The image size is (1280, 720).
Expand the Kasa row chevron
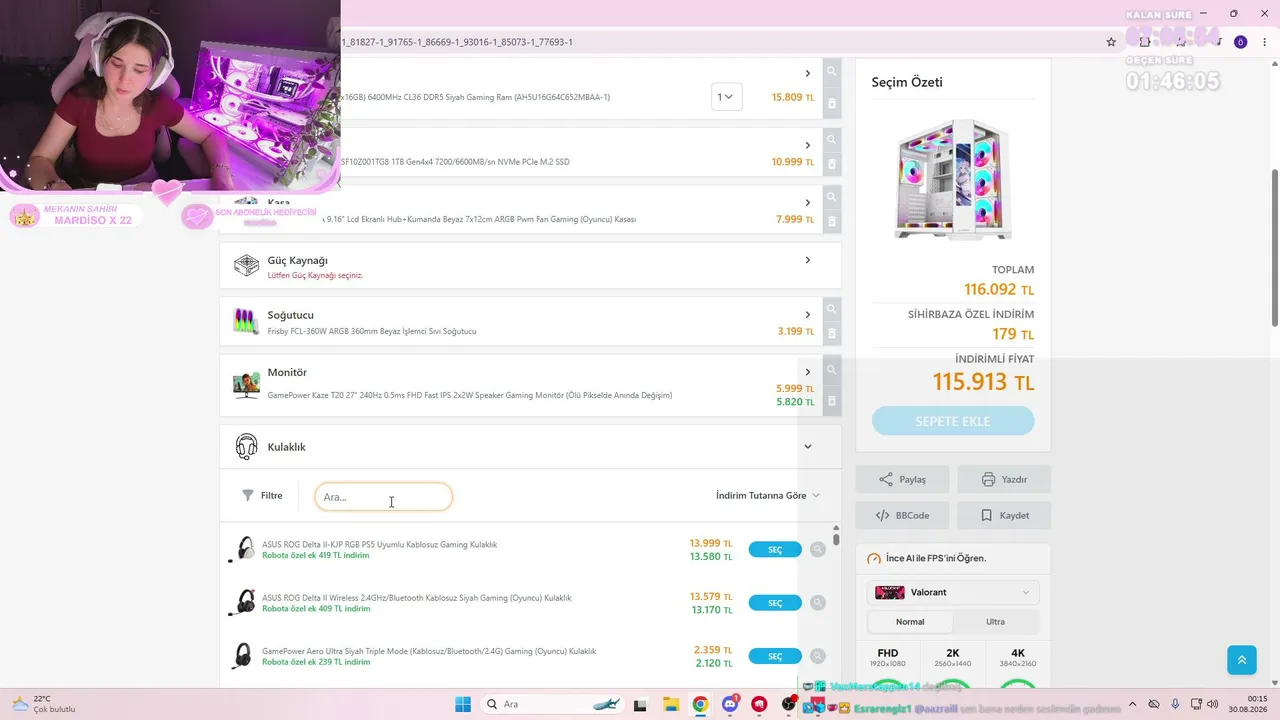808,202
